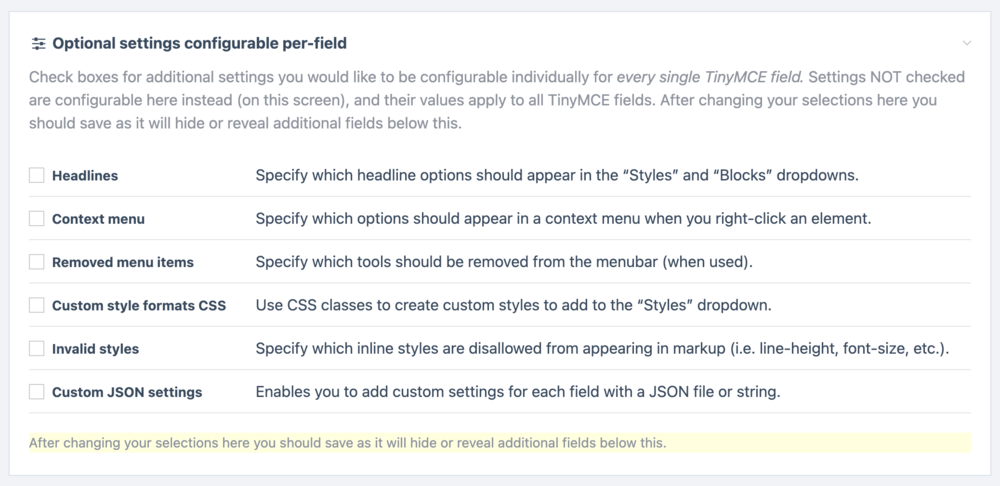Collapse the panel using the top-right chevron
The image size is (1000, 486).
(967, 43)
